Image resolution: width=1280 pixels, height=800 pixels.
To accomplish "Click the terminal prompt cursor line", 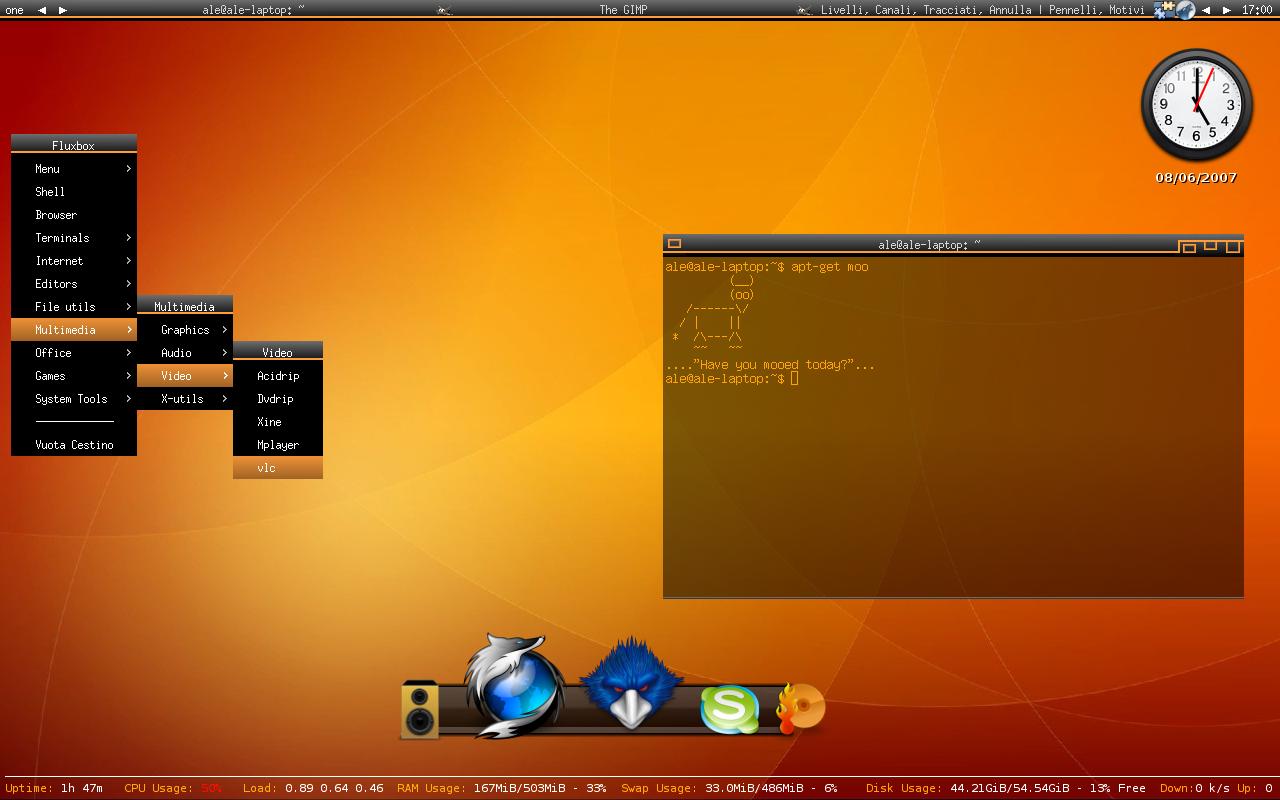I will (732, 379).
